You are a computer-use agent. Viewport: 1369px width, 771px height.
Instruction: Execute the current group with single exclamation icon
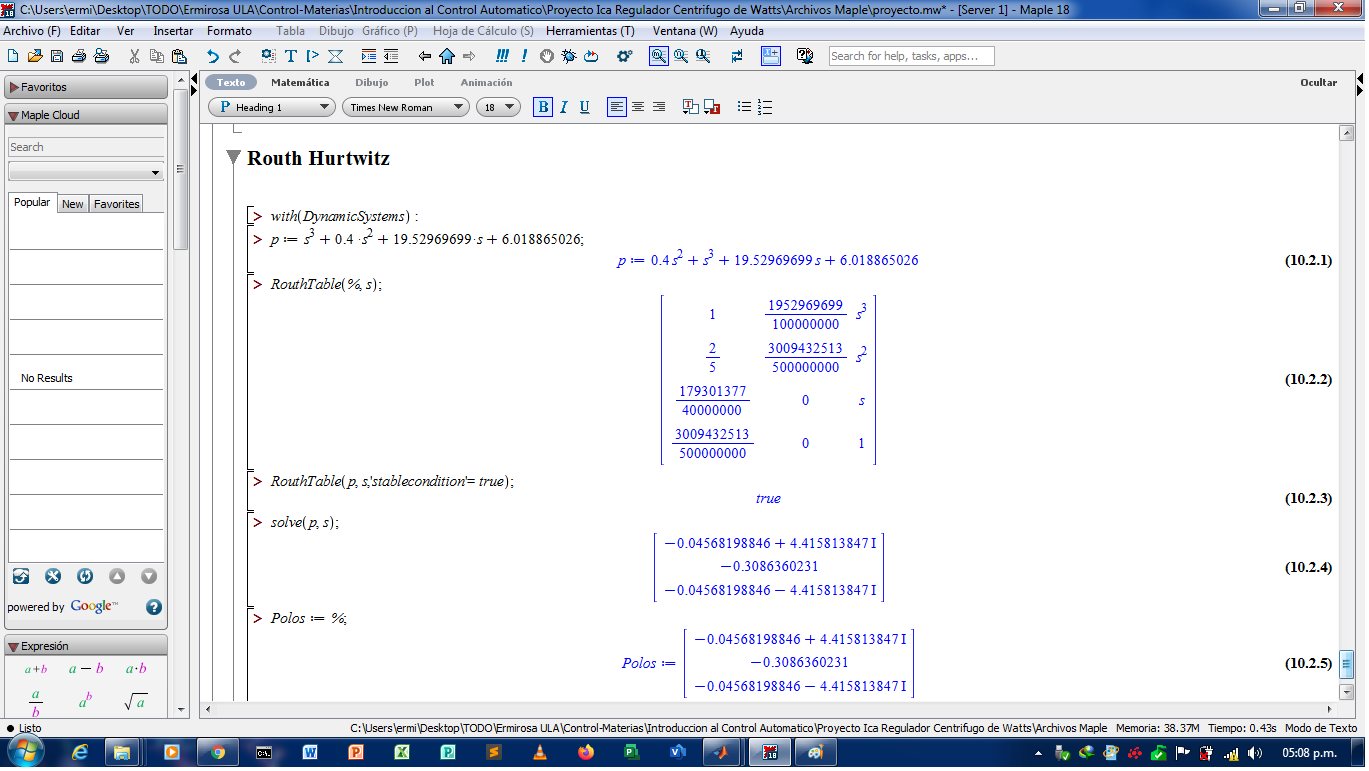tap(523, 56)
